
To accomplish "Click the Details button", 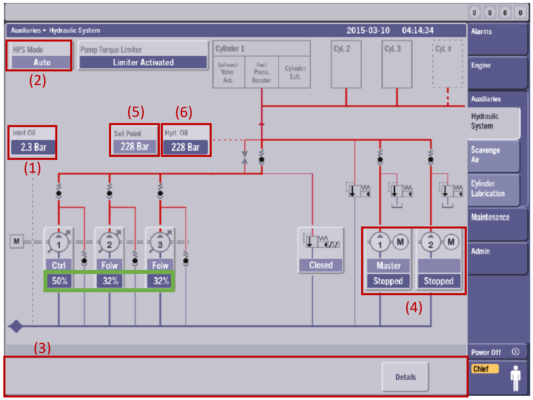I will [405, 377].
